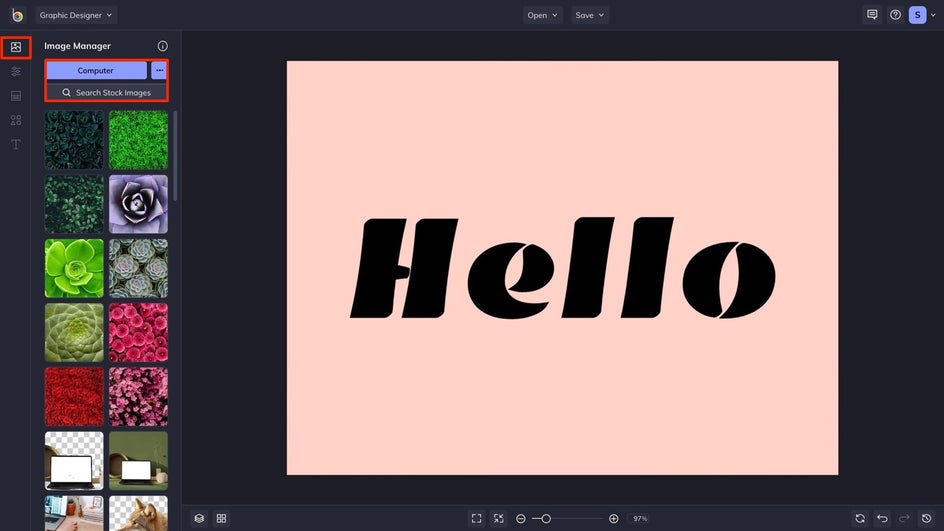Image resolution: width=944 pixels, height=531 pixels.
Task: Select the purple succulent thumbnail
Action: point(138,204)
